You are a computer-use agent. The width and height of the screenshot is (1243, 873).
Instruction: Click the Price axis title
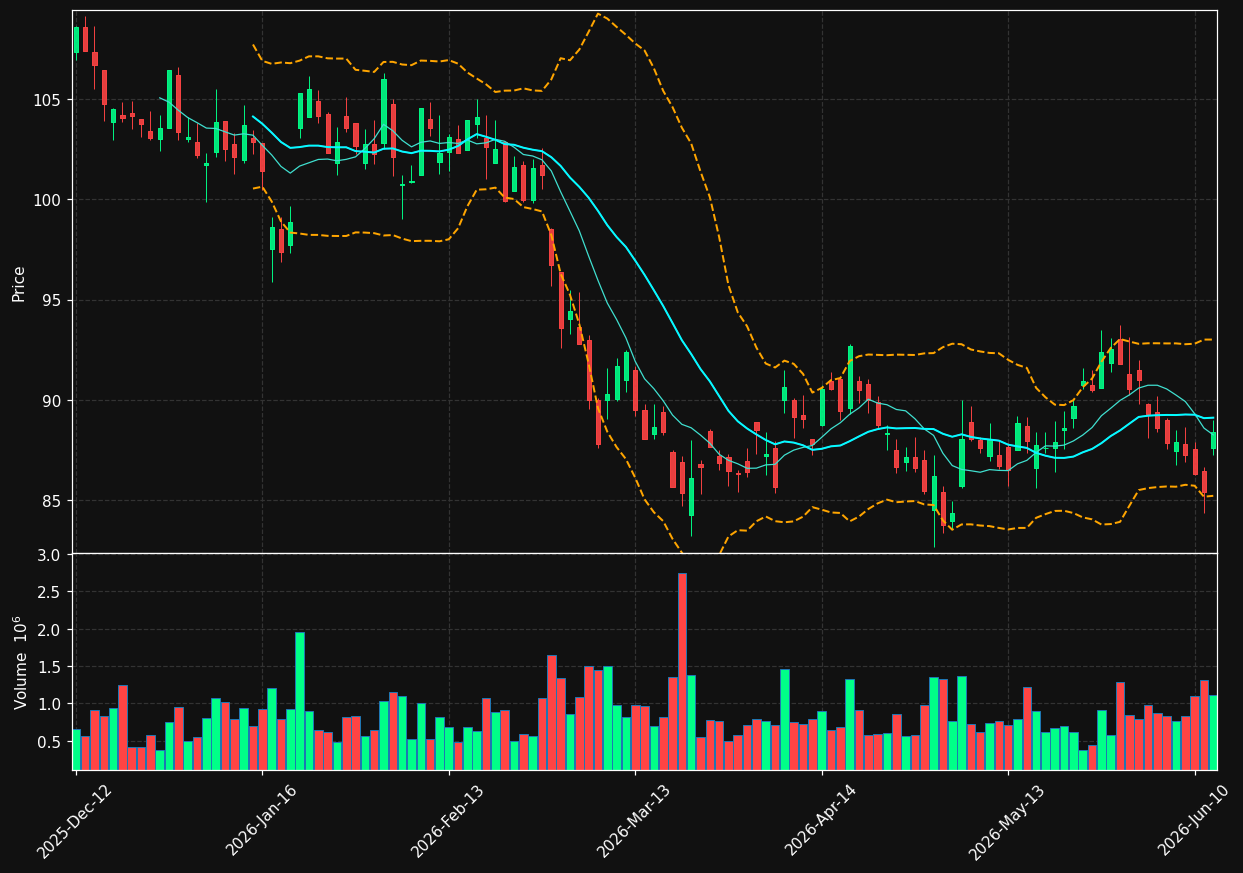[x=19, y=283]
